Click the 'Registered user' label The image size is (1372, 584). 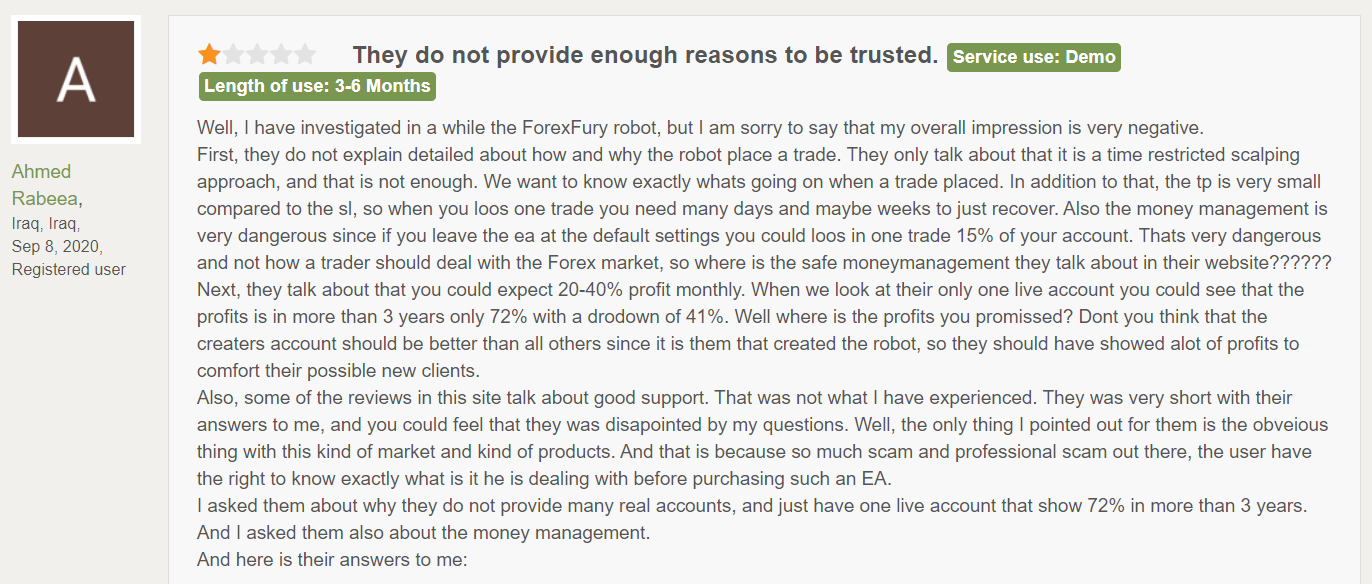coord(69,270)
